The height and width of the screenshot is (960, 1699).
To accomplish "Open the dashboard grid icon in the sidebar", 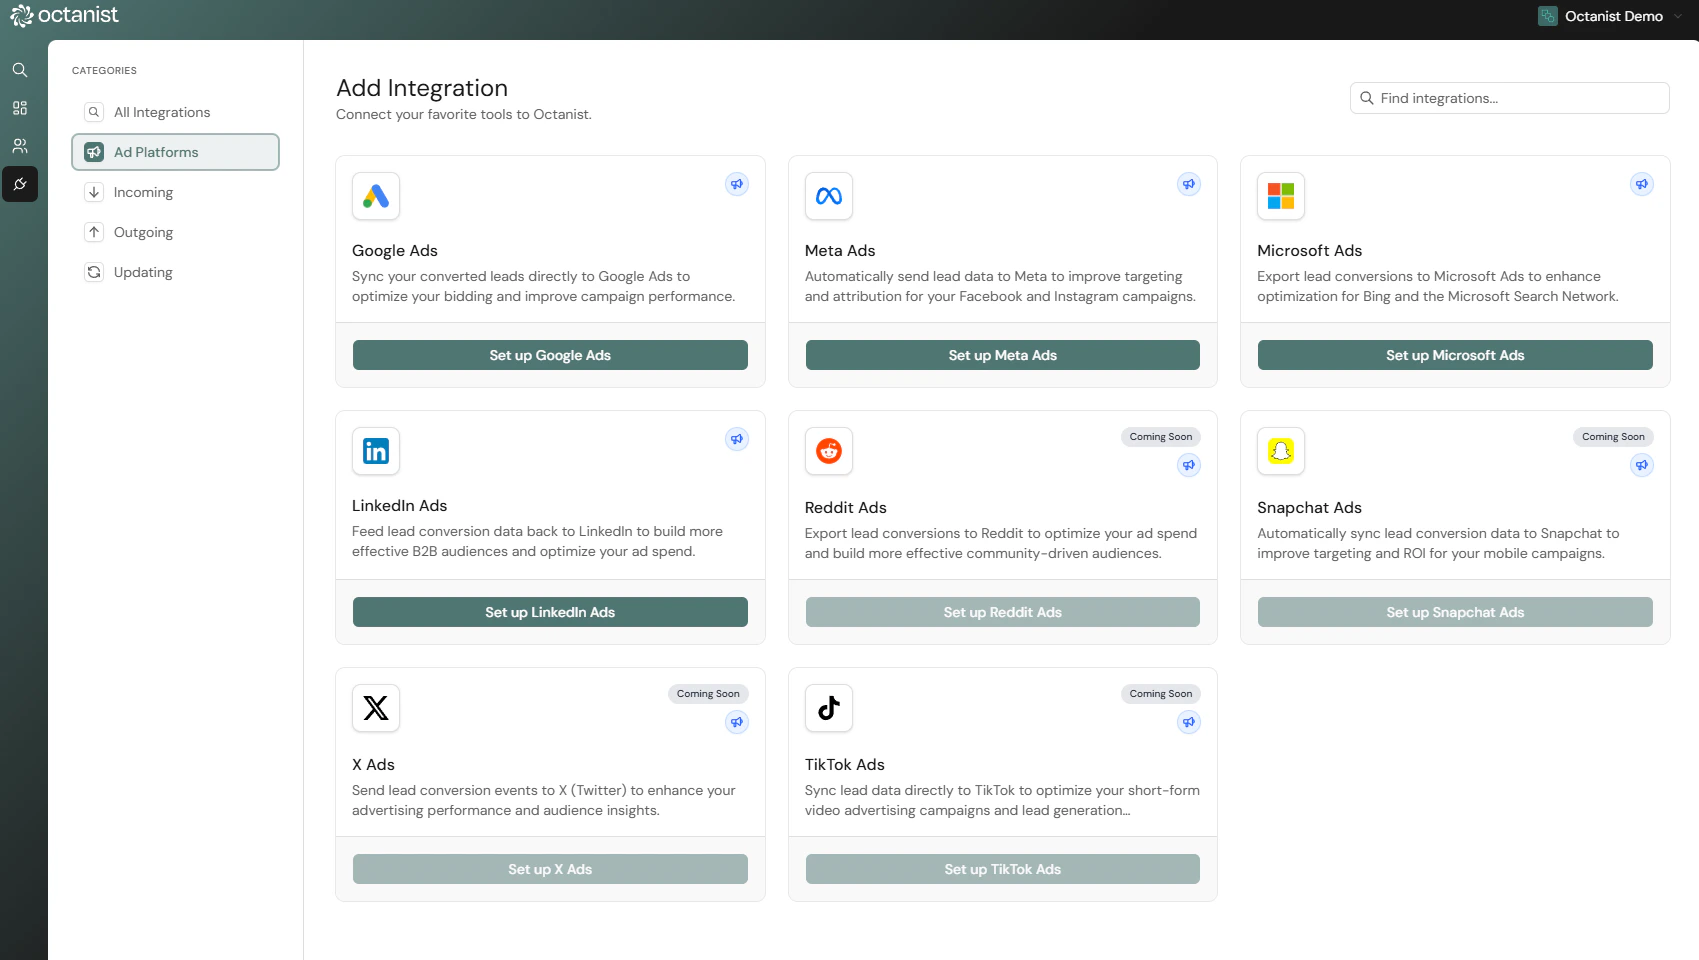I will [x=20, y=108].
